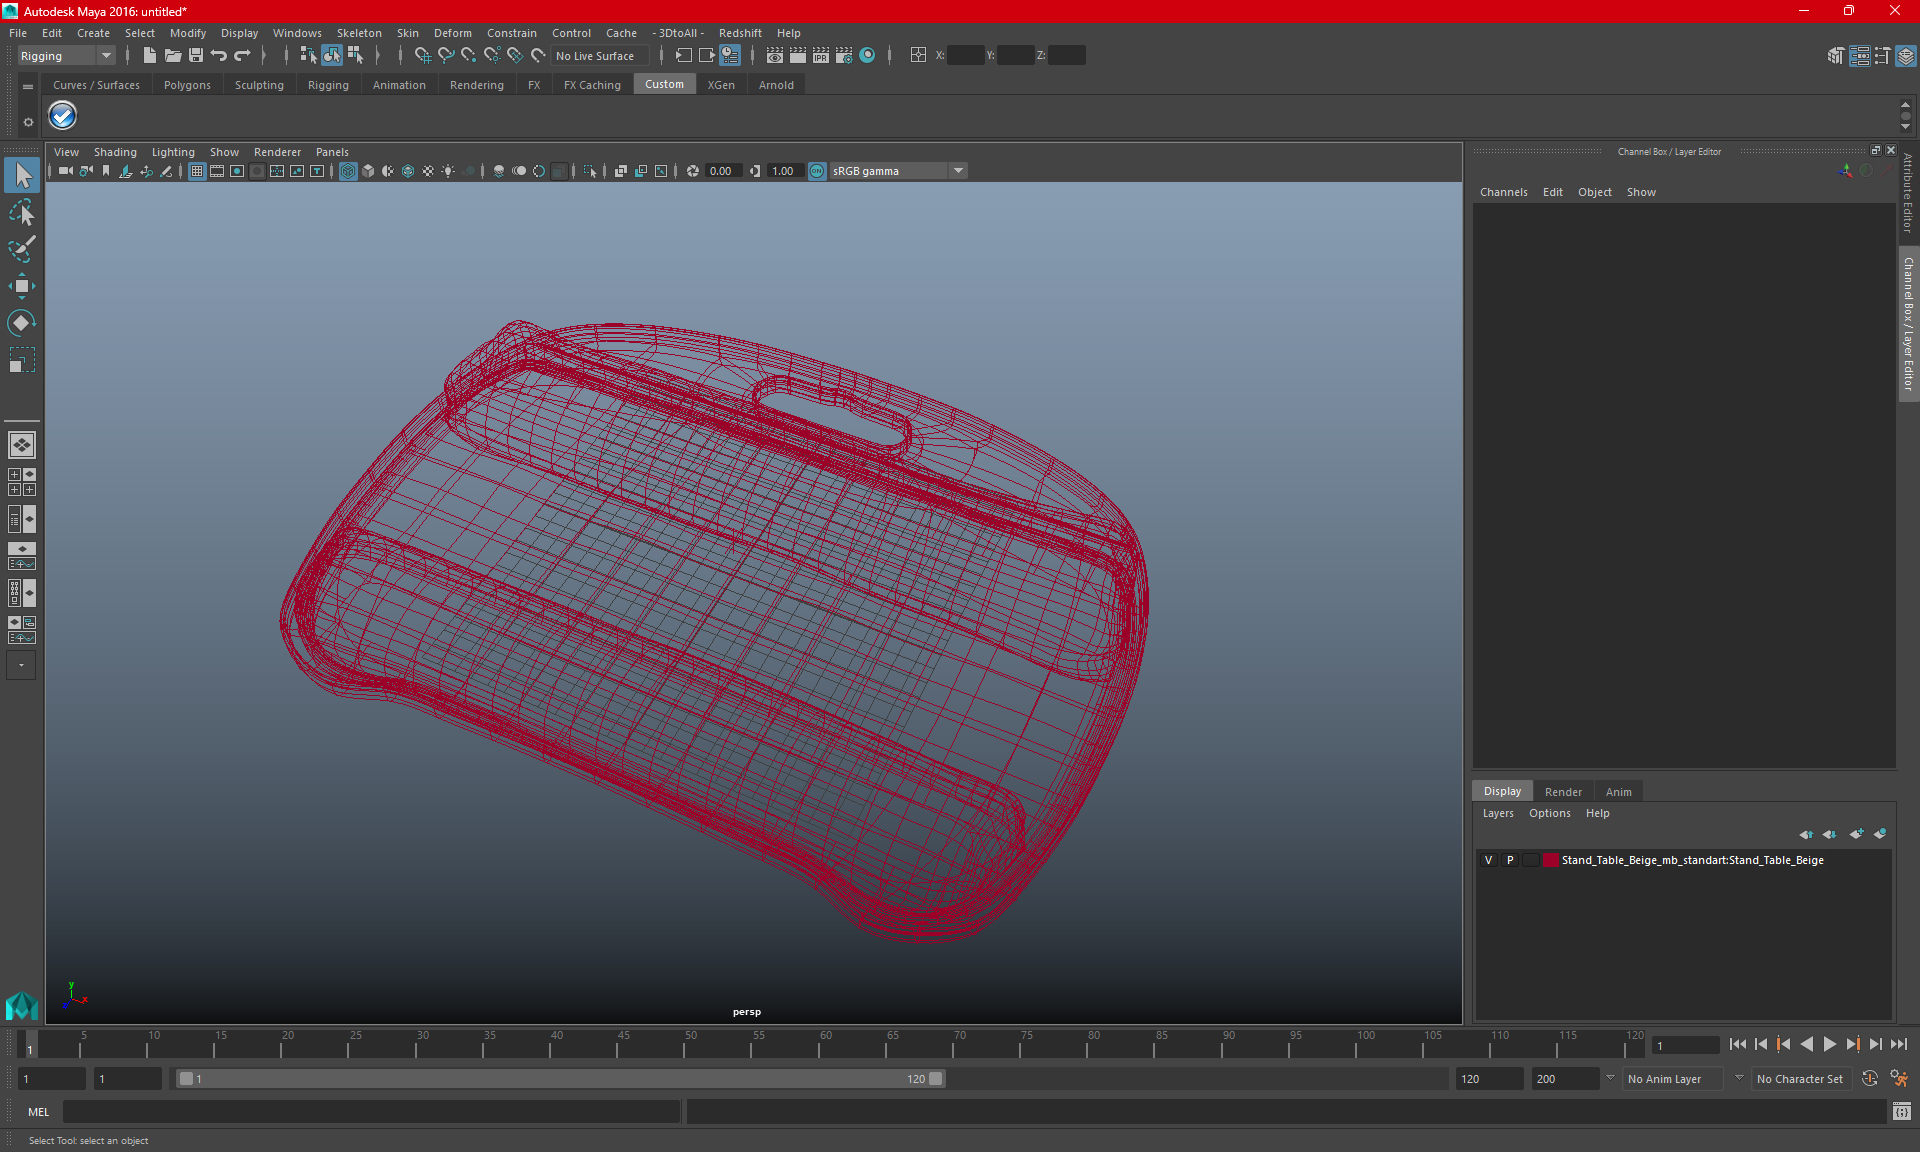Select the arrow Select tool
The image size is (1920, 1152).
(22, 175)
